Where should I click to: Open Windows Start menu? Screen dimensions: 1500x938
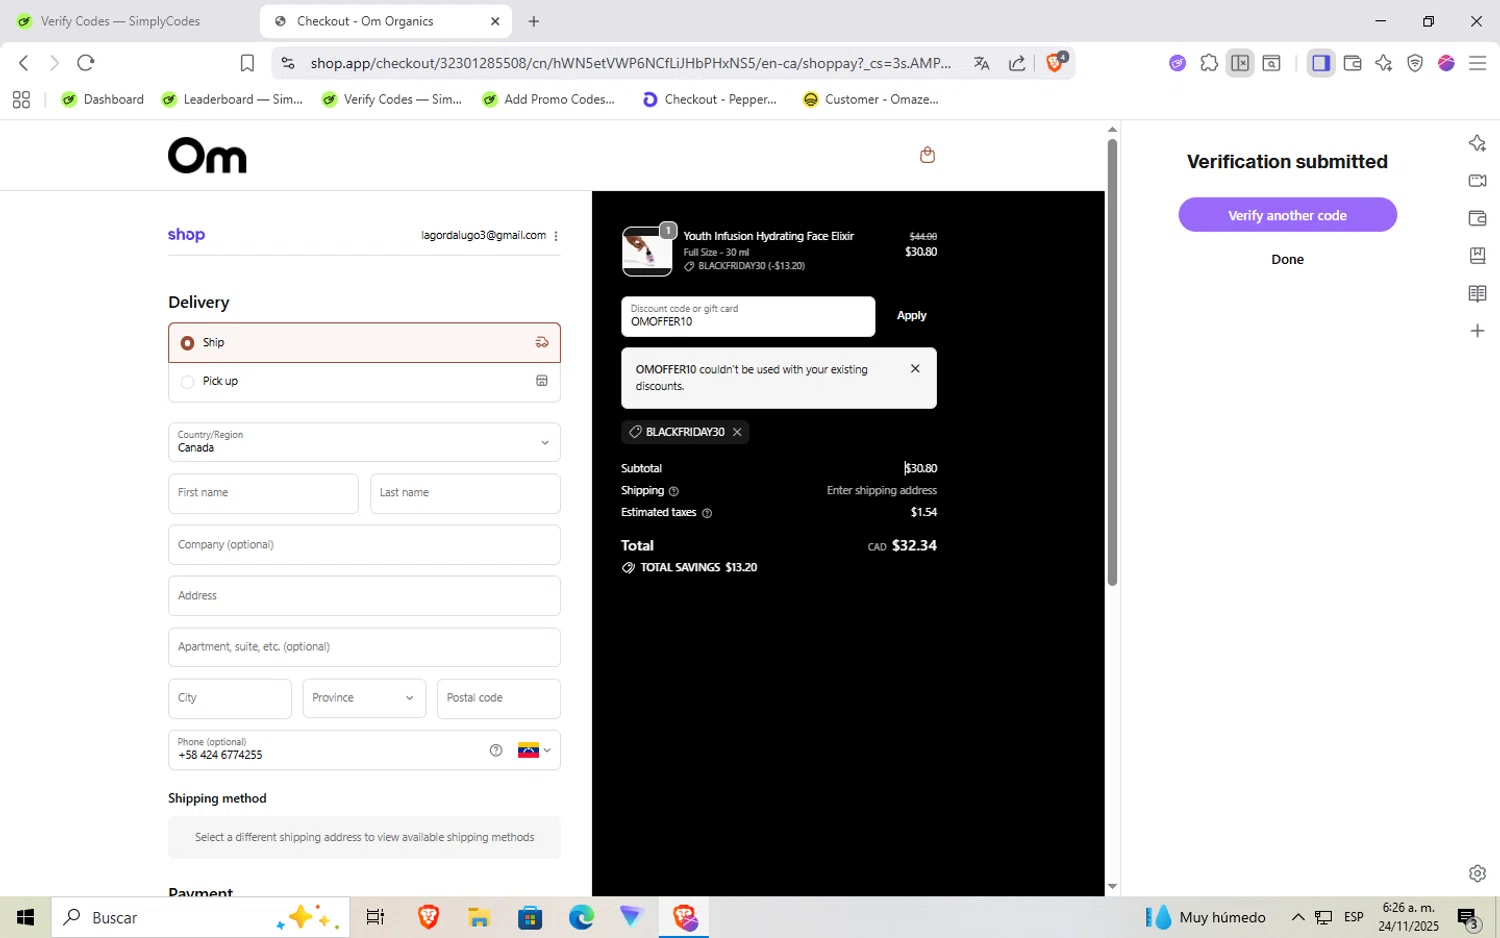tap(25, 917)
